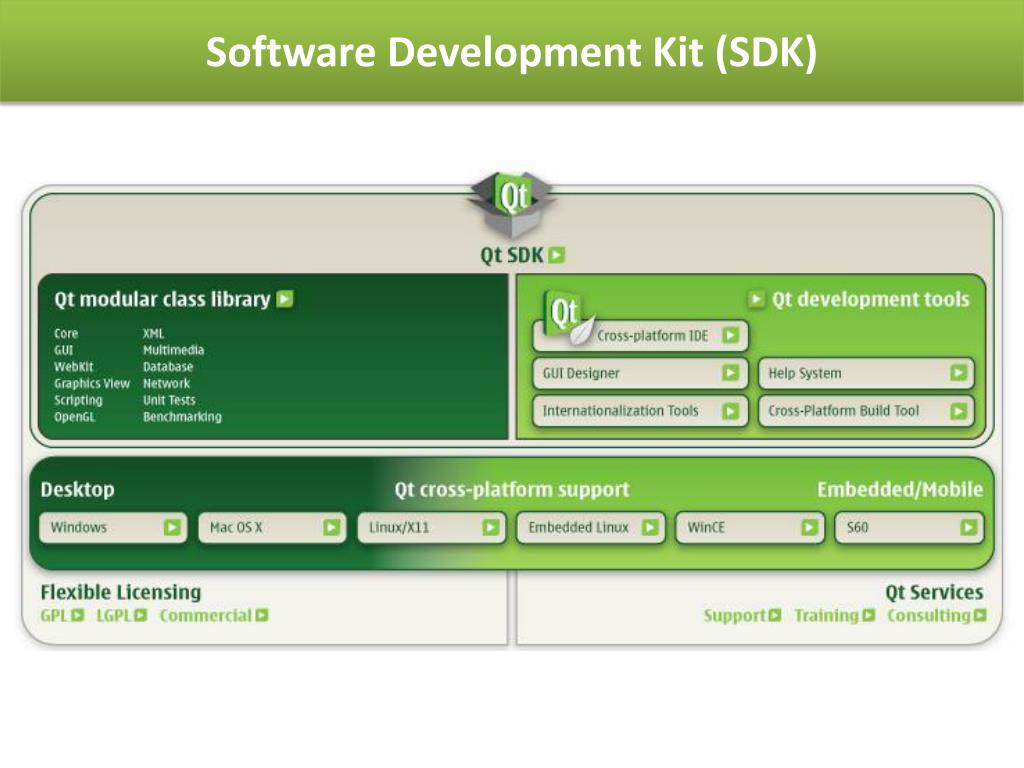Click arrow icon next to LGPL
This screenshot has height=768, width=1024.
[140, 615]
